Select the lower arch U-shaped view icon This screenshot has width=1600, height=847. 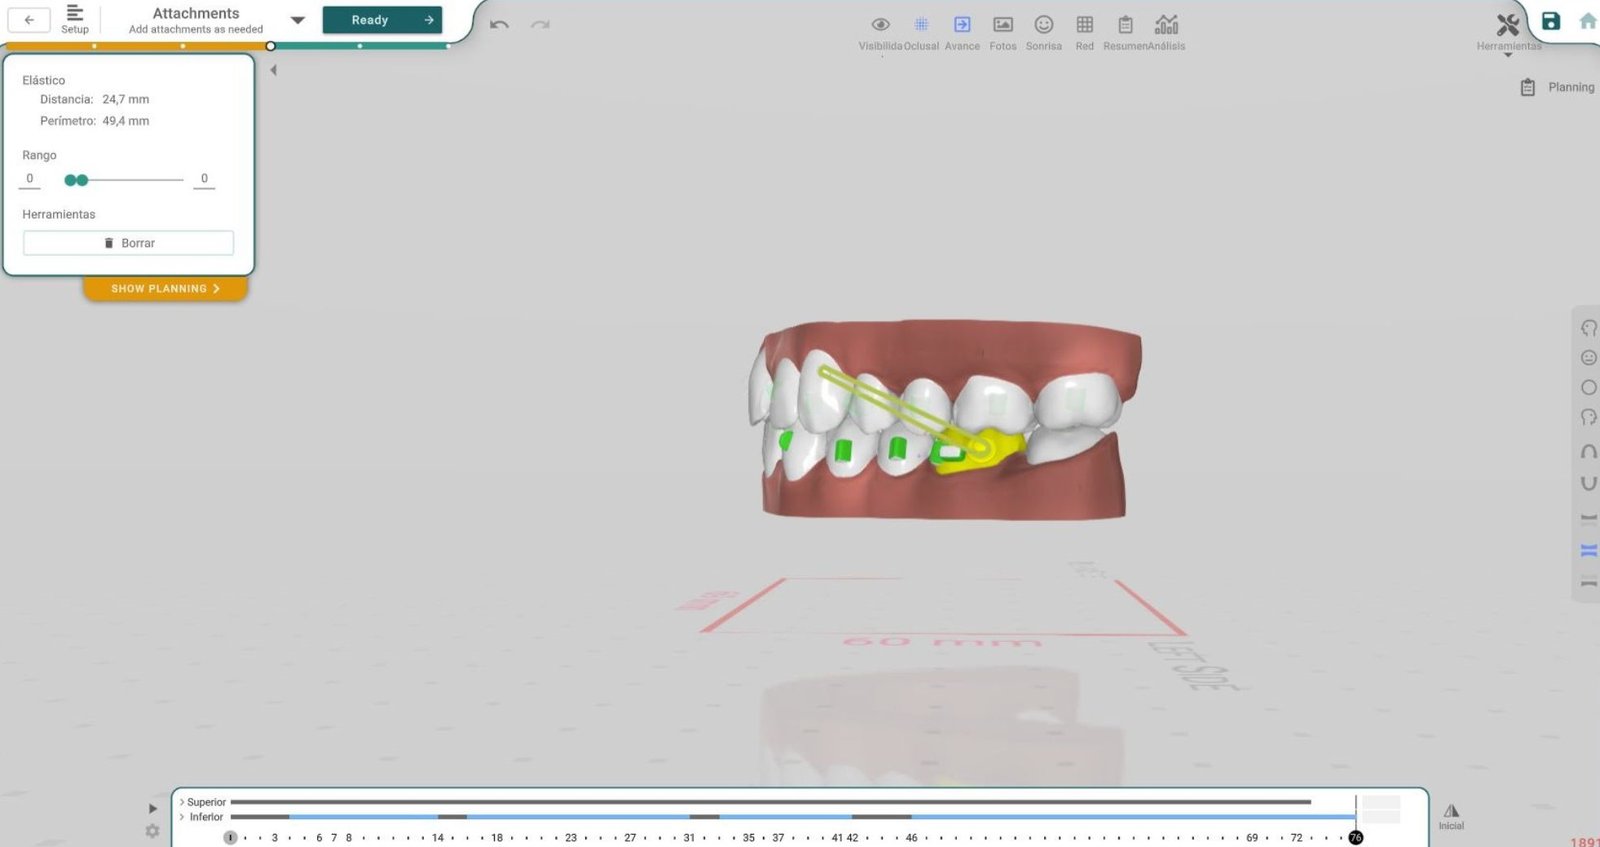pos(1588,484)
